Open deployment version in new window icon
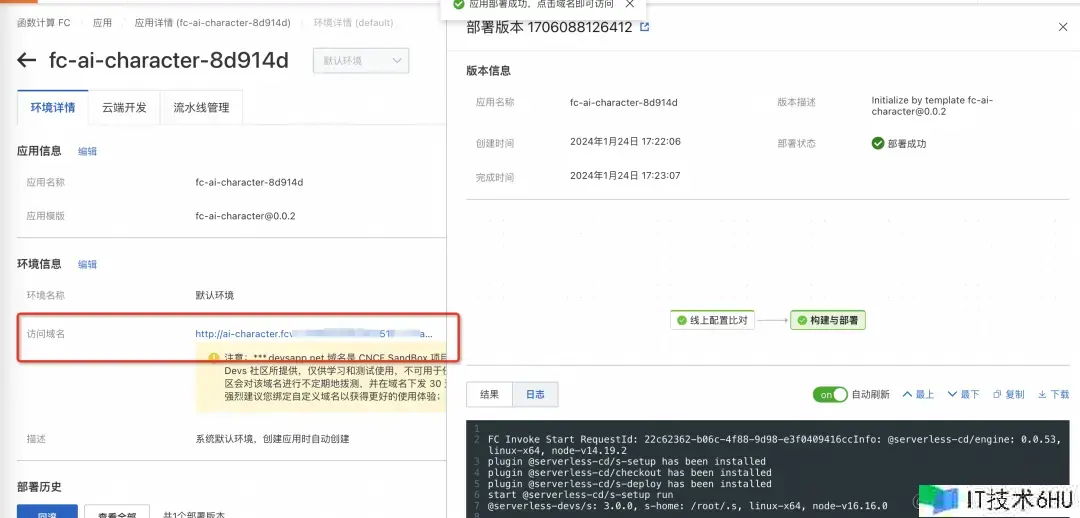The height and width of the screenshot is (518, 1080). pos(645,27)
